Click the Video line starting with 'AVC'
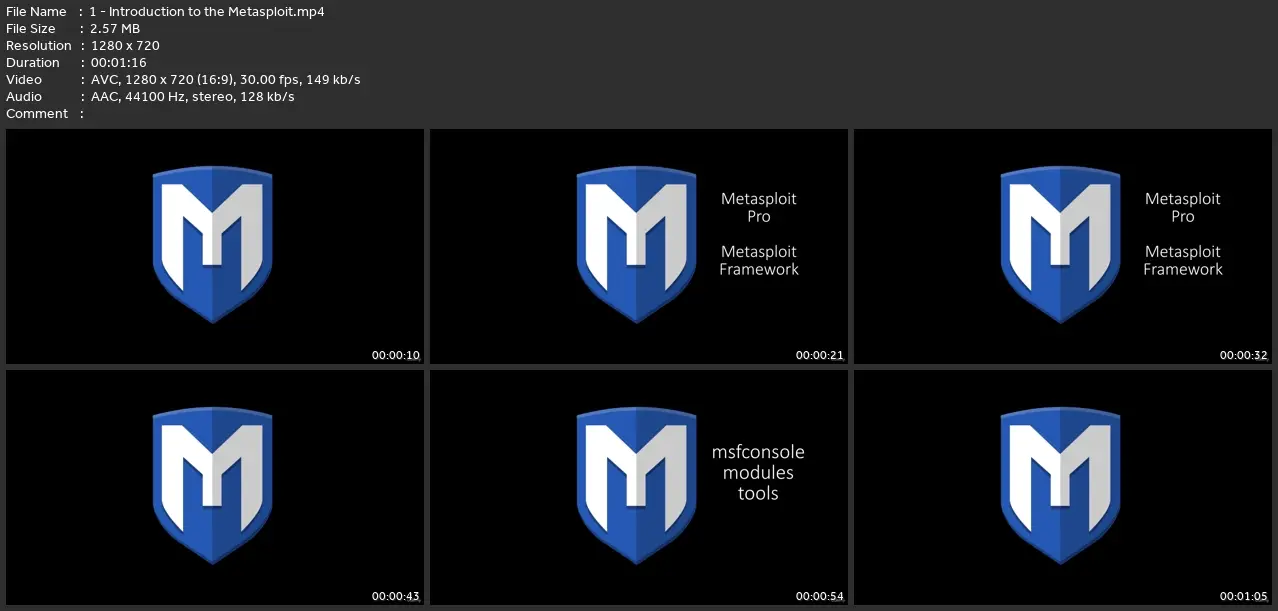 226,80
